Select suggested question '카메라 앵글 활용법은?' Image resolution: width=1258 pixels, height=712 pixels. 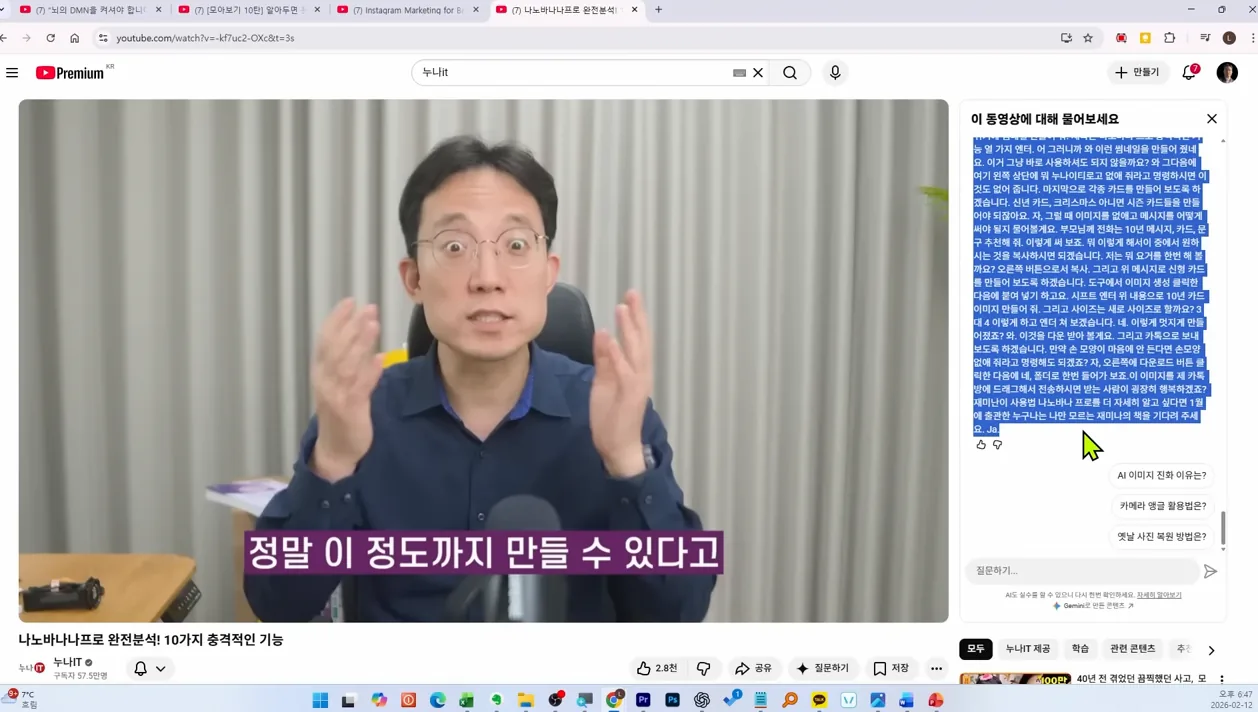click(x=1162, y=506)
